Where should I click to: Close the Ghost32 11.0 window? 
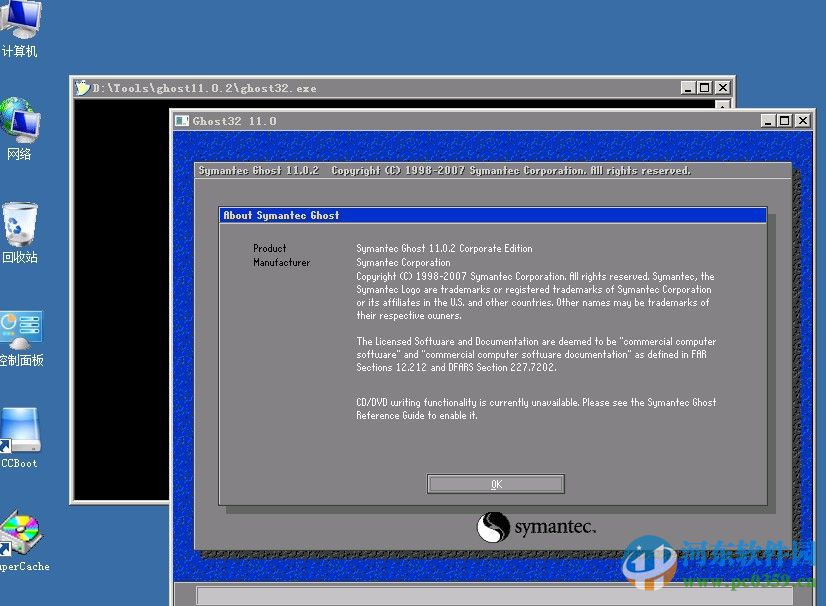coord(802,121)
